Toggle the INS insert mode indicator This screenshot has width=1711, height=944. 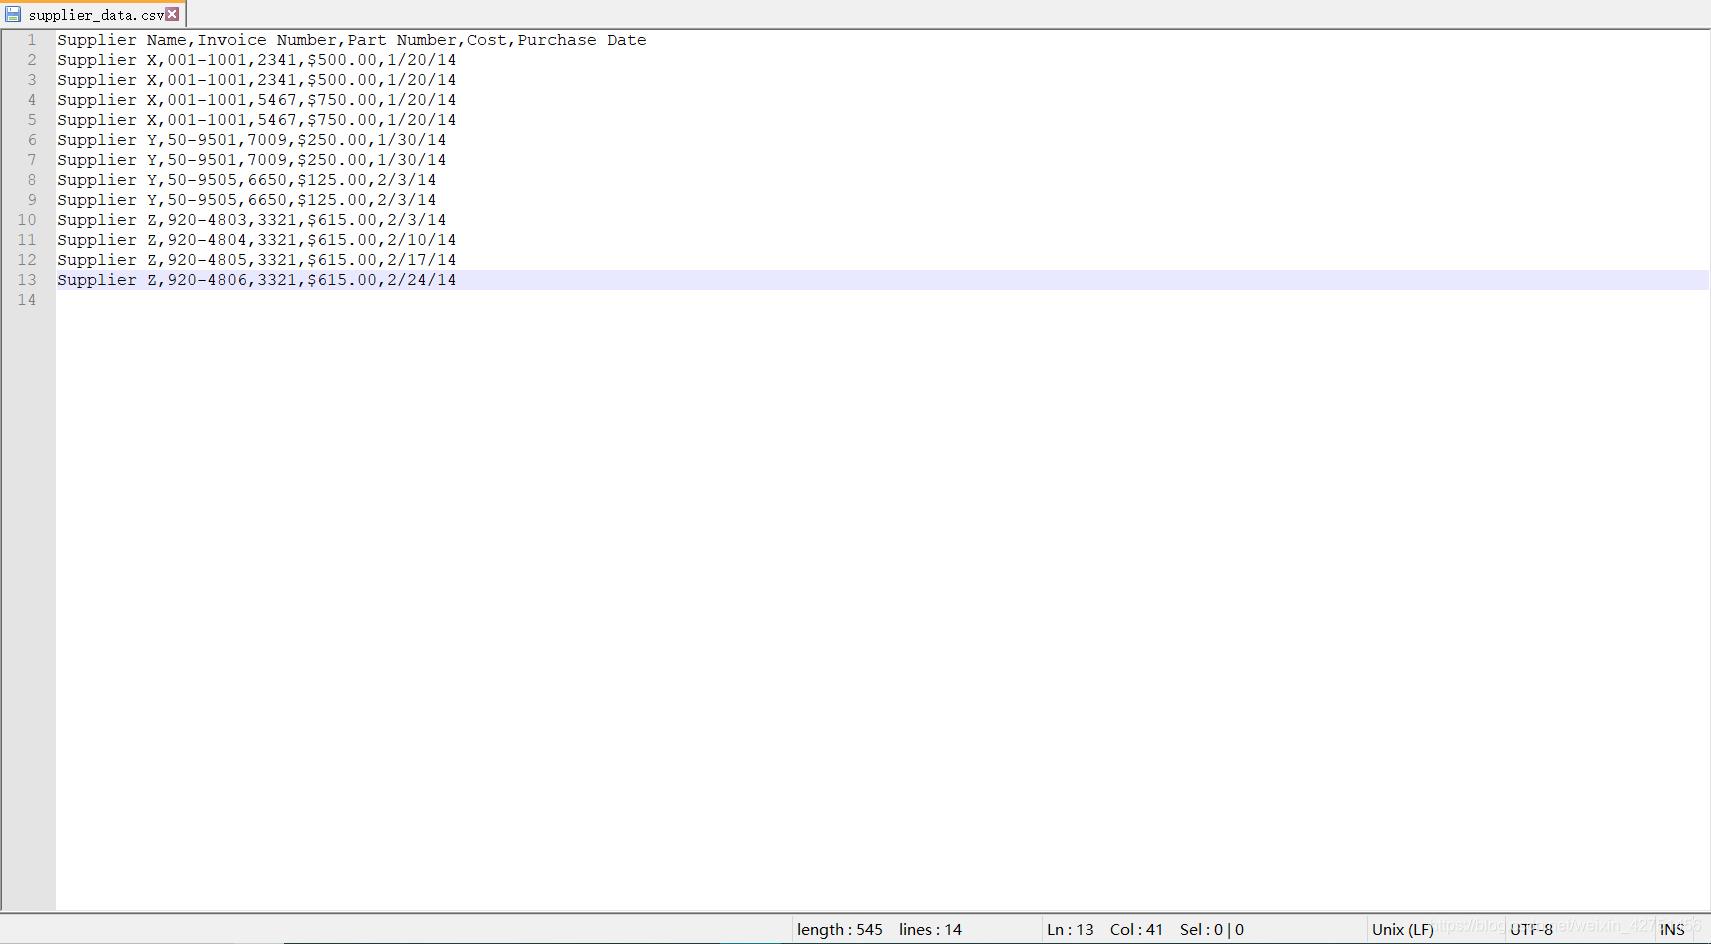point(1672,930)
